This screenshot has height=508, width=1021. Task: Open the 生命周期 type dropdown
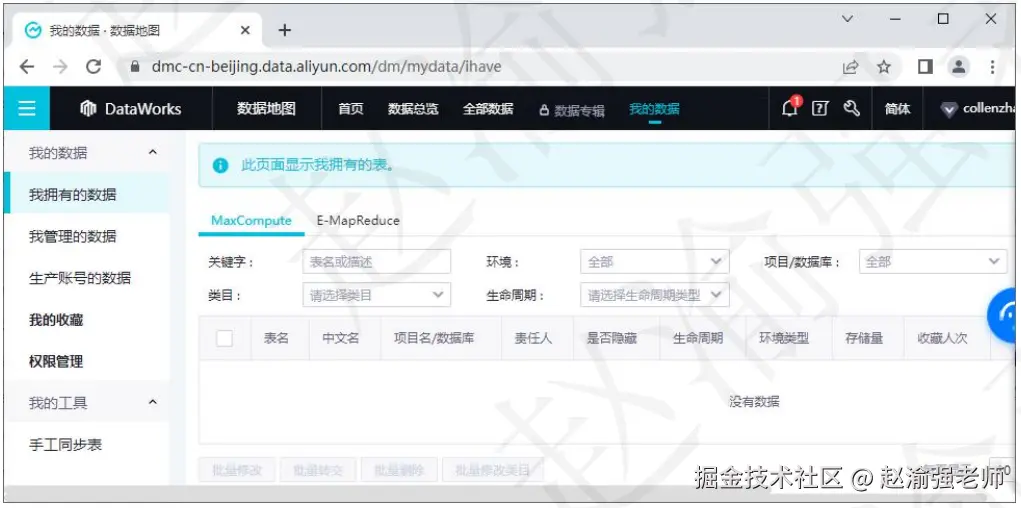[x=654, y=295]
